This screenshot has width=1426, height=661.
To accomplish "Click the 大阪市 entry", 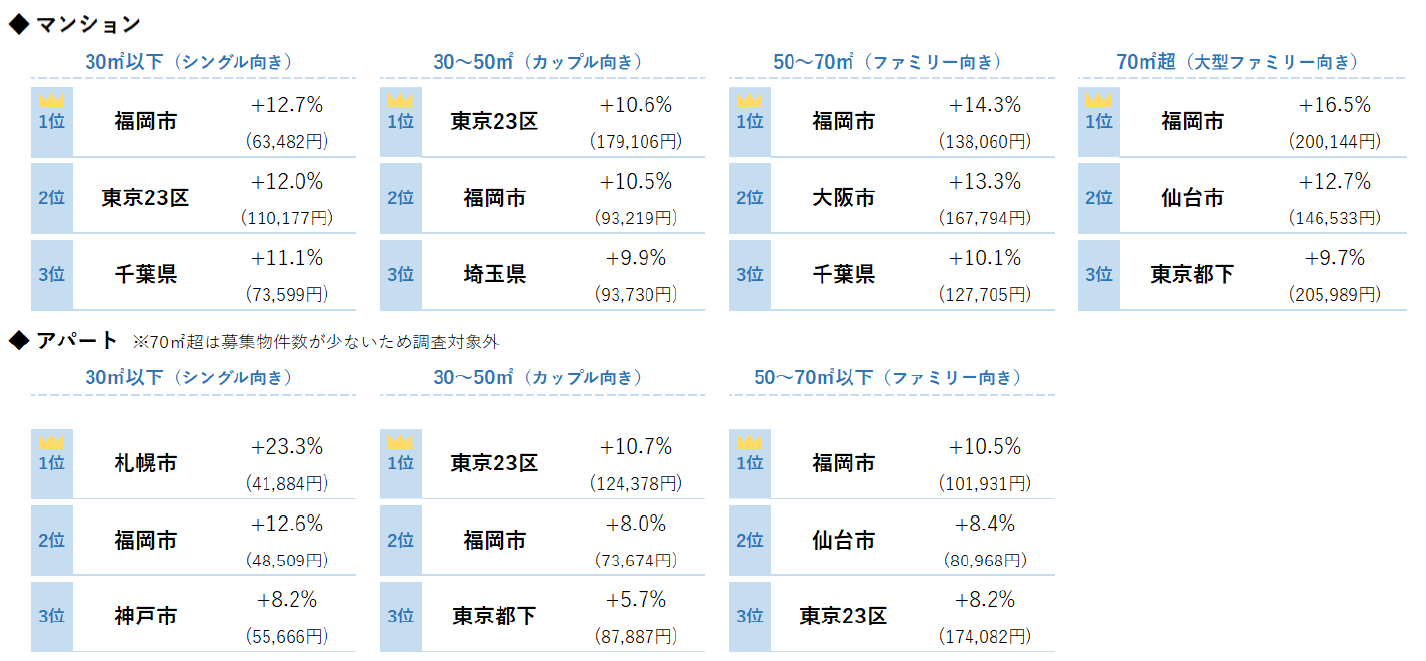I will click(843, 198).
